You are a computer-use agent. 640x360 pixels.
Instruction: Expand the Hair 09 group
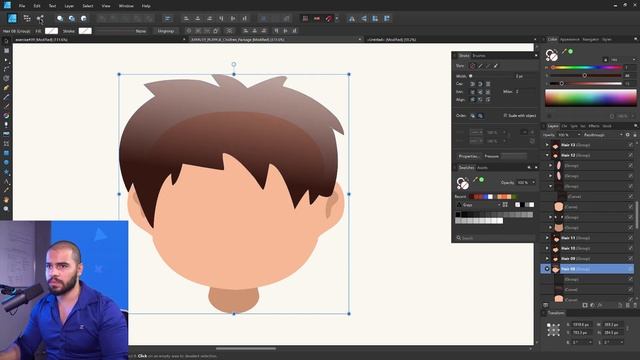(547, 258)
